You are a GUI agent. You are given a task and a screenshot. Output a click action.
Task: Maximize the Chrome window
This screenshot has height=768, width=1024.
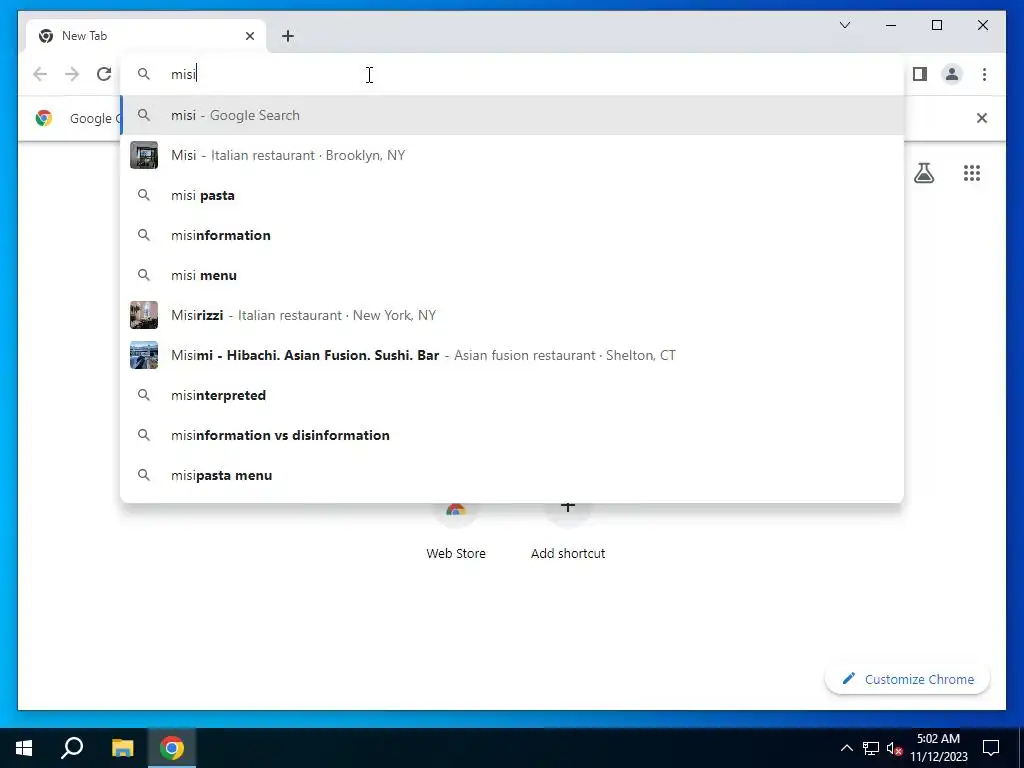(936, 25)
